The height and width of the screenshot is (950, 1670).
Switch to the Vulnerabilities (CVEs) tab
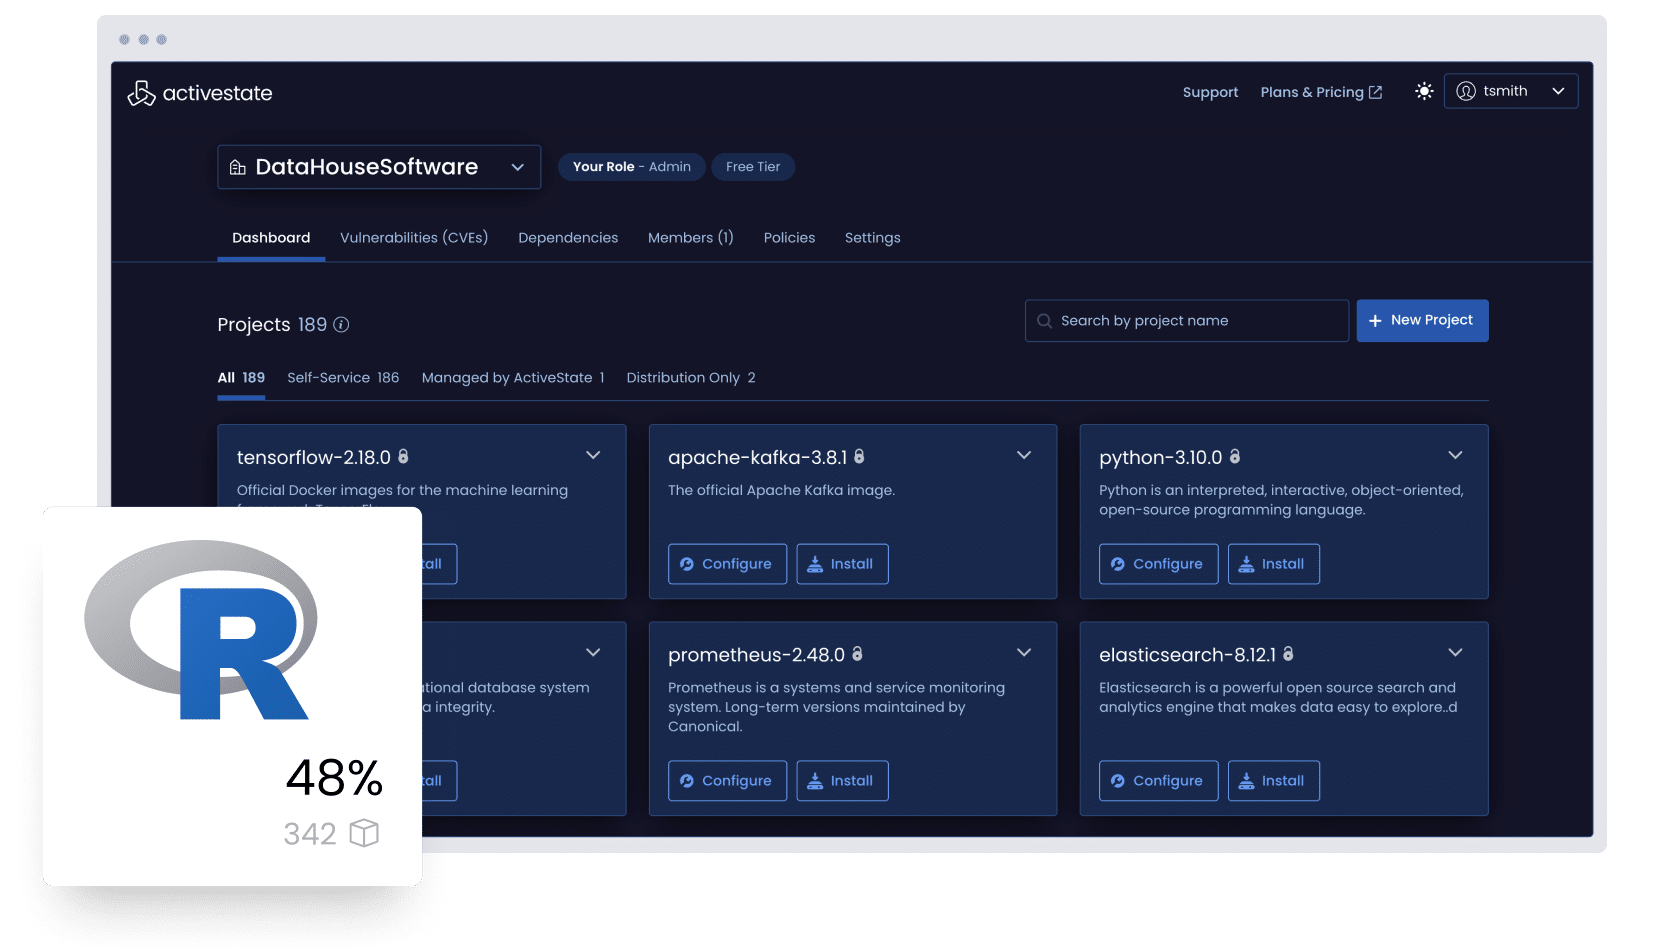pyautogui.click(x=414, y=238)
